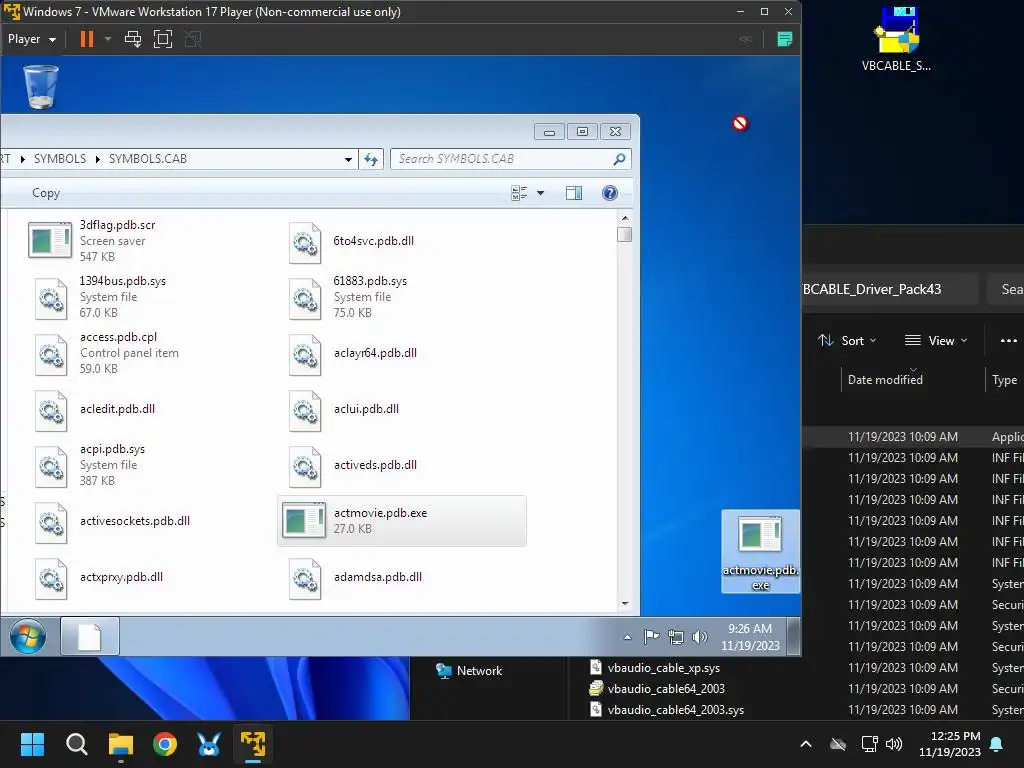Expand the power options arrow beside pause
The width and height of the screenshot is (1024, 768).
click(x=108, y=39)
